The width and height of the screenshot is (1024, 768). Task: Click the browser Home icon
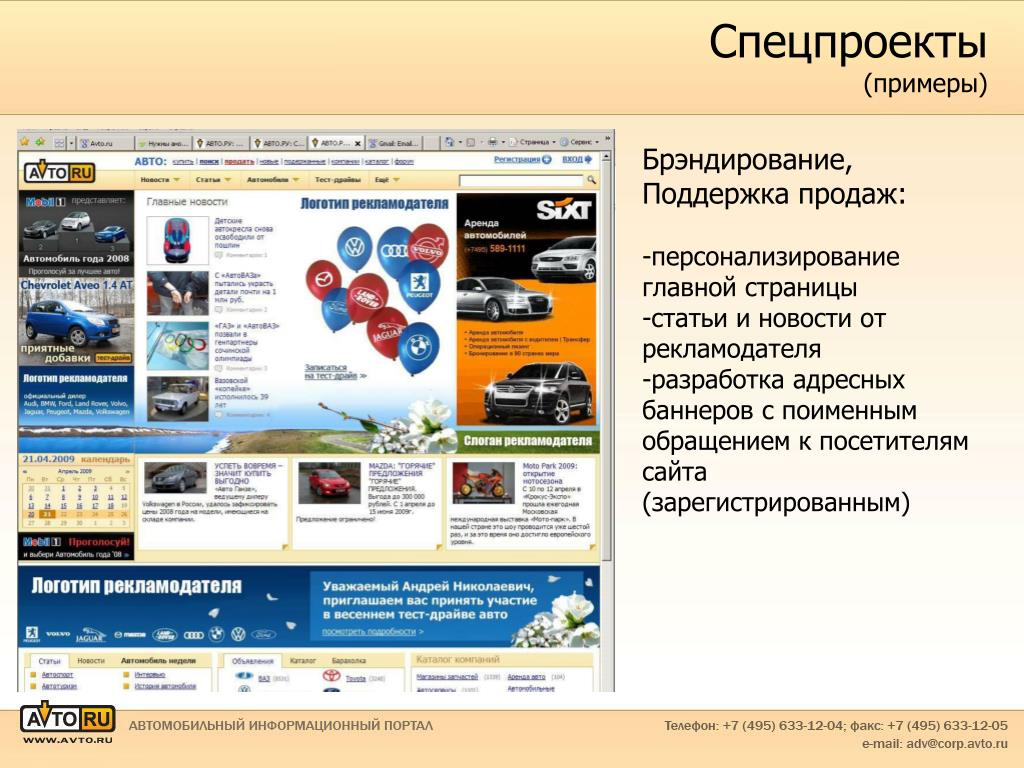450,142
